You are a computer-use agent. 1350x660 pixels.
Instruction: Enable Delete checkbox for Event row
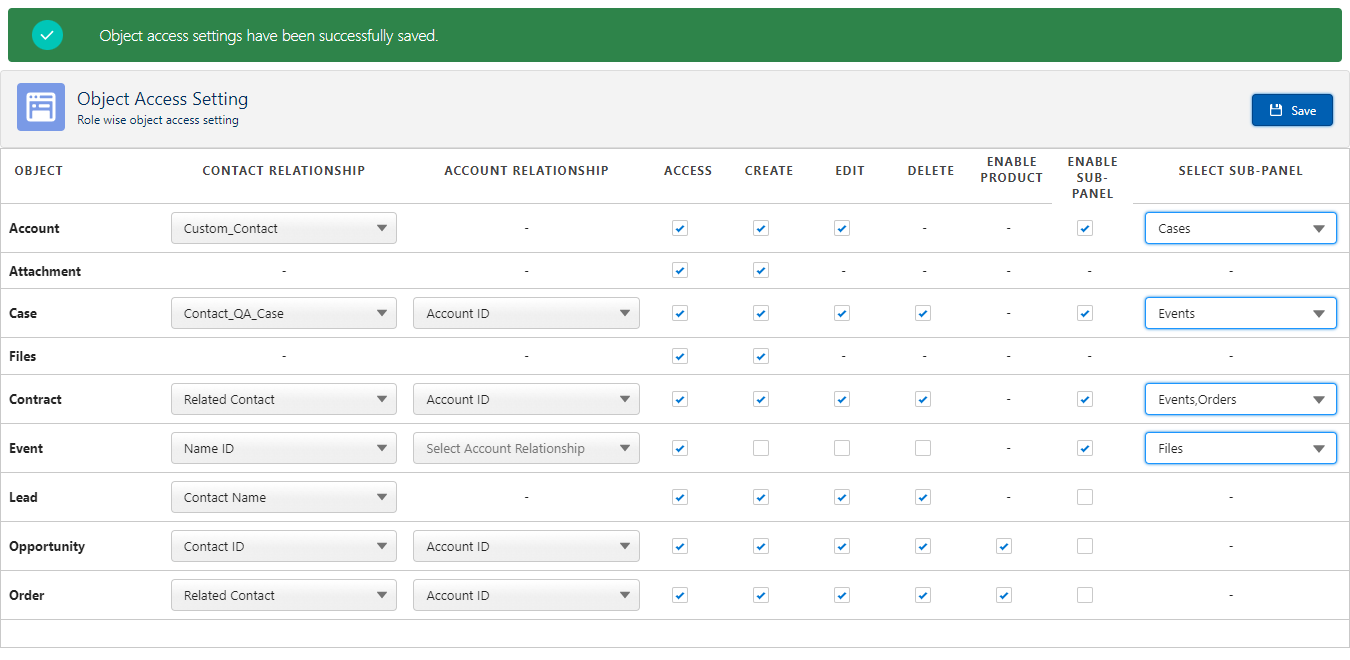(923, 448)
